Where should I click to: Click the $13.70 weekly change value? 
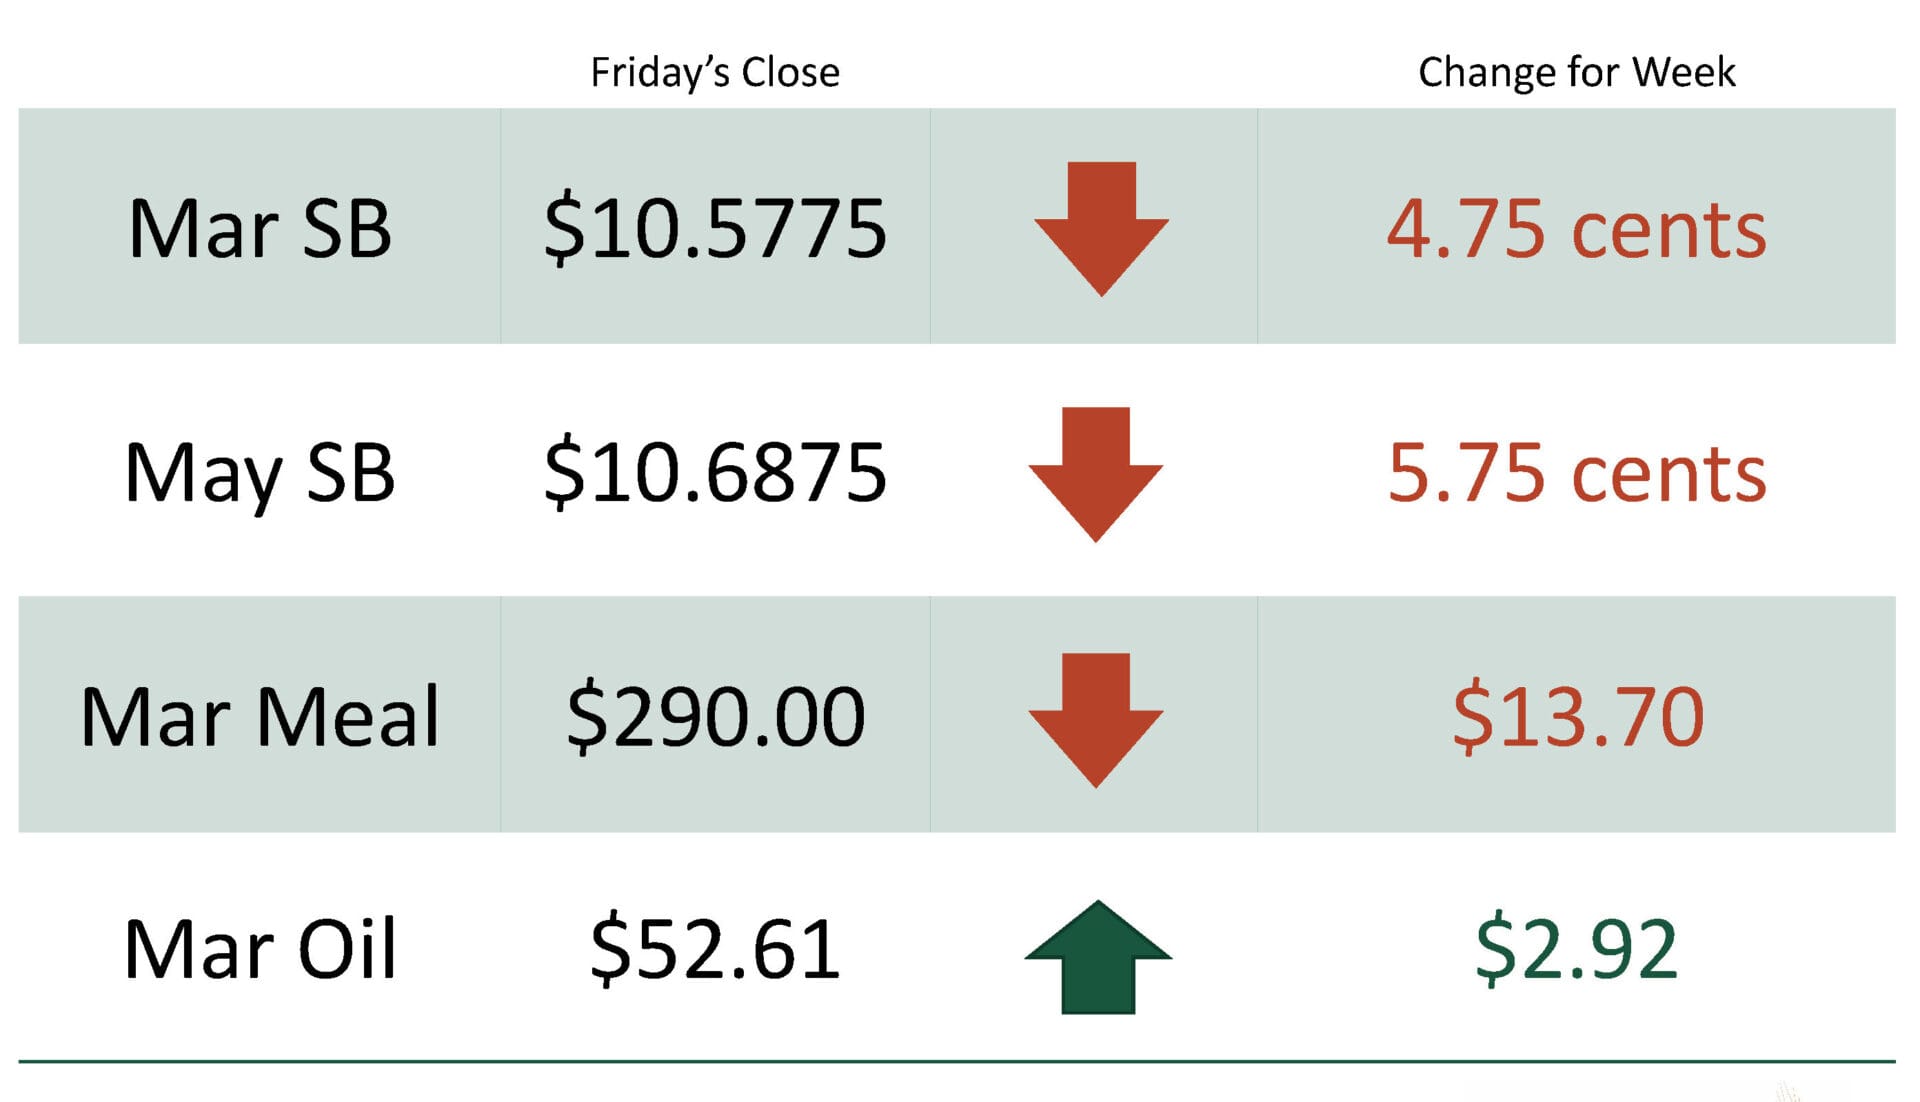pos(1578,717)
